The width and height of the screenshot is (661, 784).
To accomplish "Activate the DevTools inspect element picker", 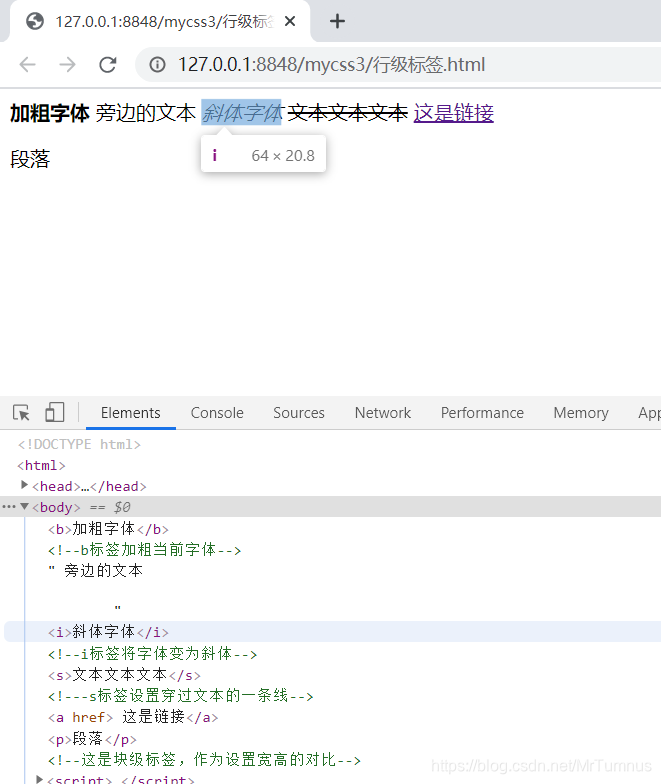I will point(22,413).
